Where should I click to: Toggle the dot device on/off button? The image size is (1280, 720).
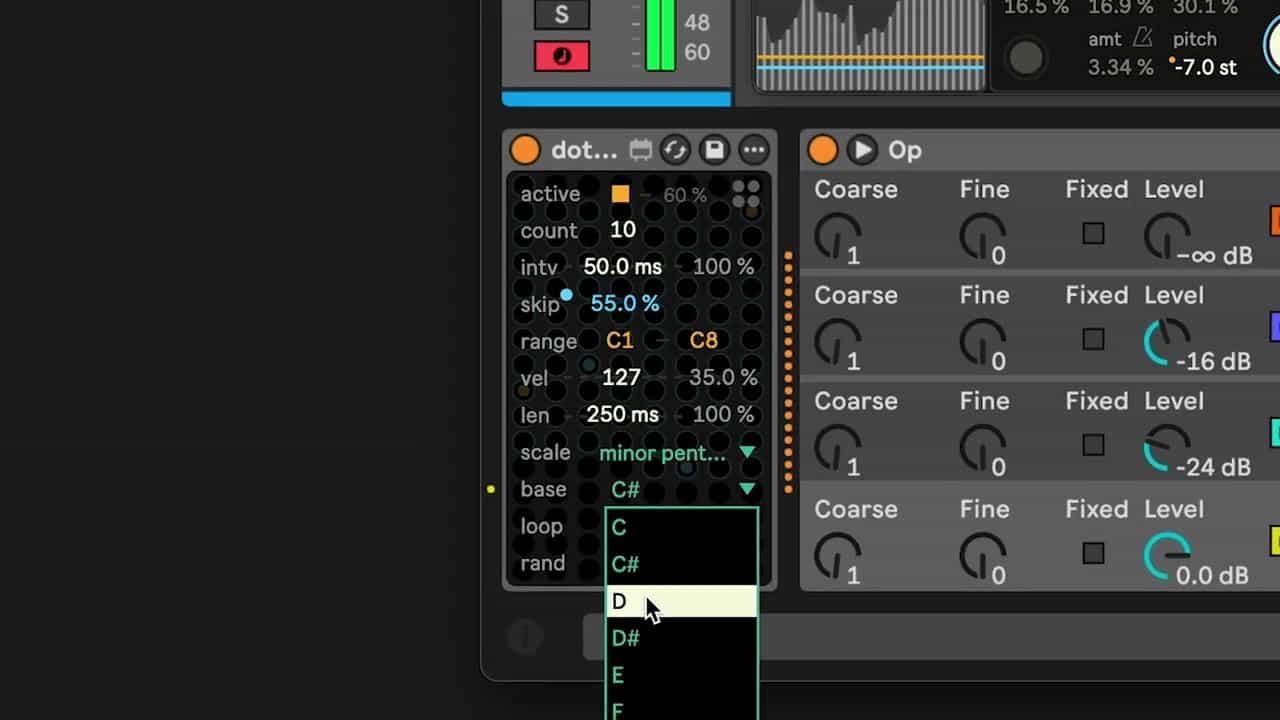[x=525, y=150]
